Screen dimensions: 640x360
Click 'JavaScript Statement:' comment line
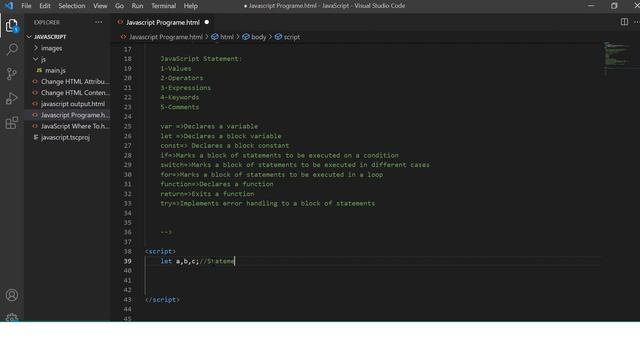[201, 59]
